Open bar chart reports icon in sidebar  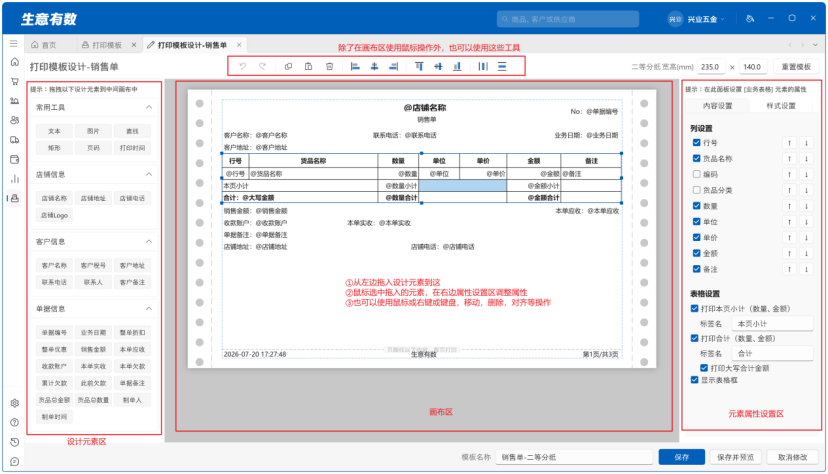[x=15, y=179]
